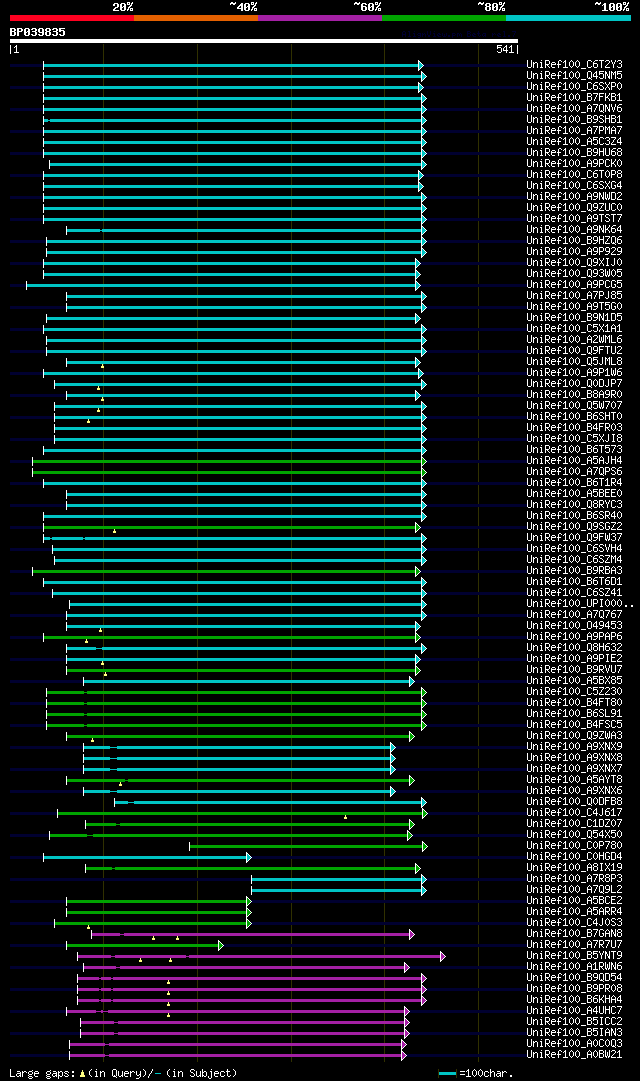Click the UniRef100_A4UHC7 label
This screenshot has width=640, height=1081.
point(574,1011)
